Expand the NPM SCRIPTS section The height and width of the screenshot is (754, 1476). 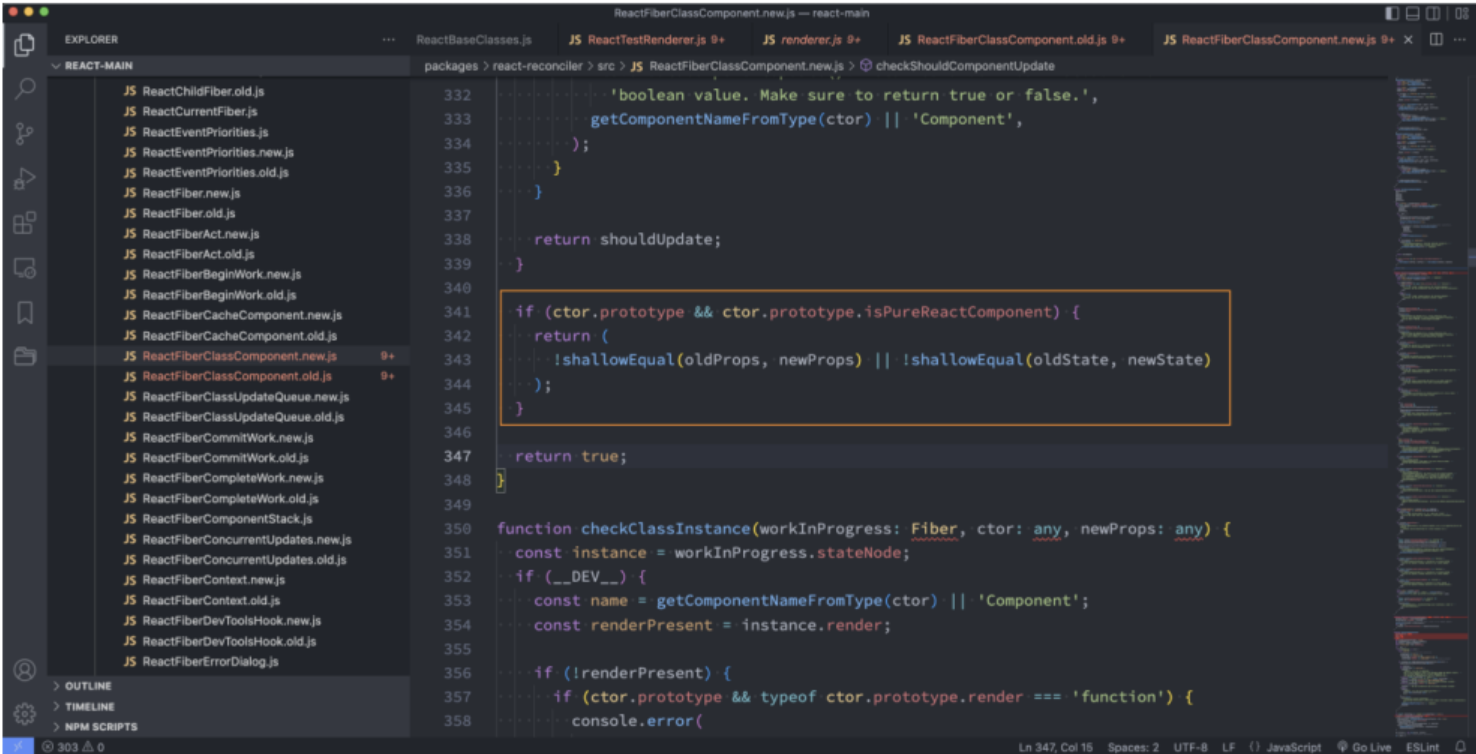pos(228,727)
